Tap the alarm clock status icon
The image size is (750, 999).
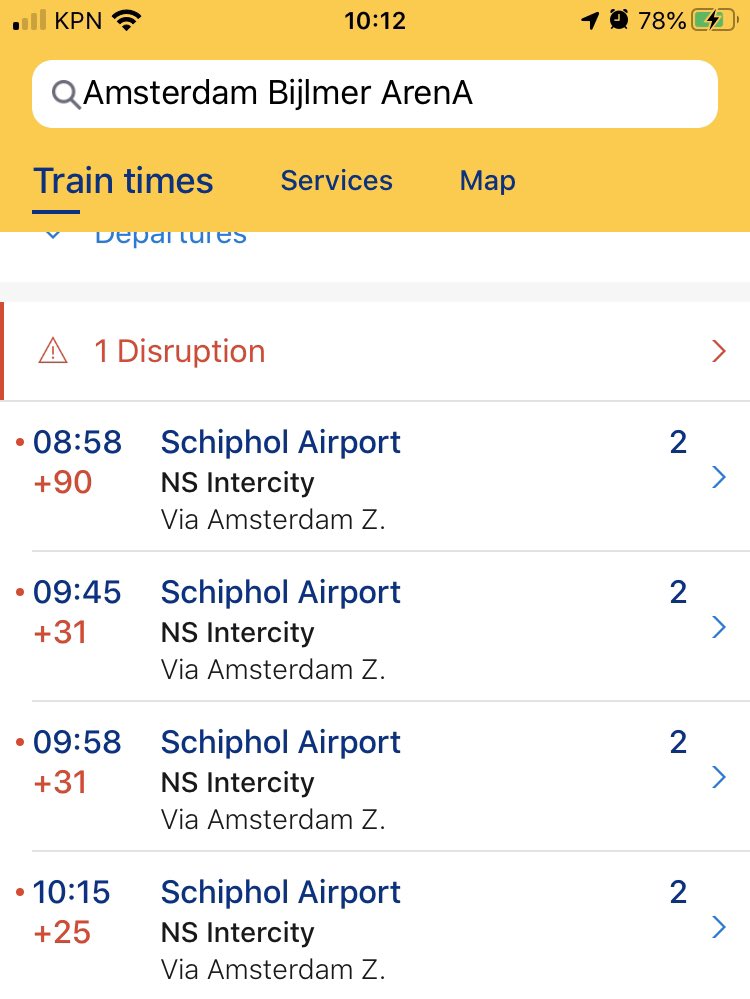pos(619,20)
